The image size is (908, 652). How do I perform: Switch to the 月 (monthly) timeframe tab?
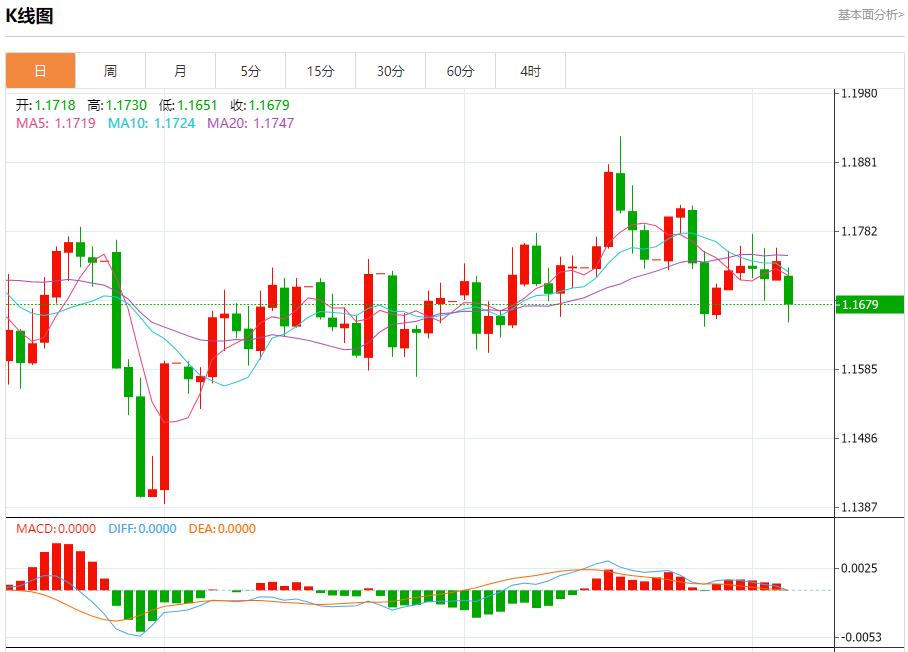(181, 70)
